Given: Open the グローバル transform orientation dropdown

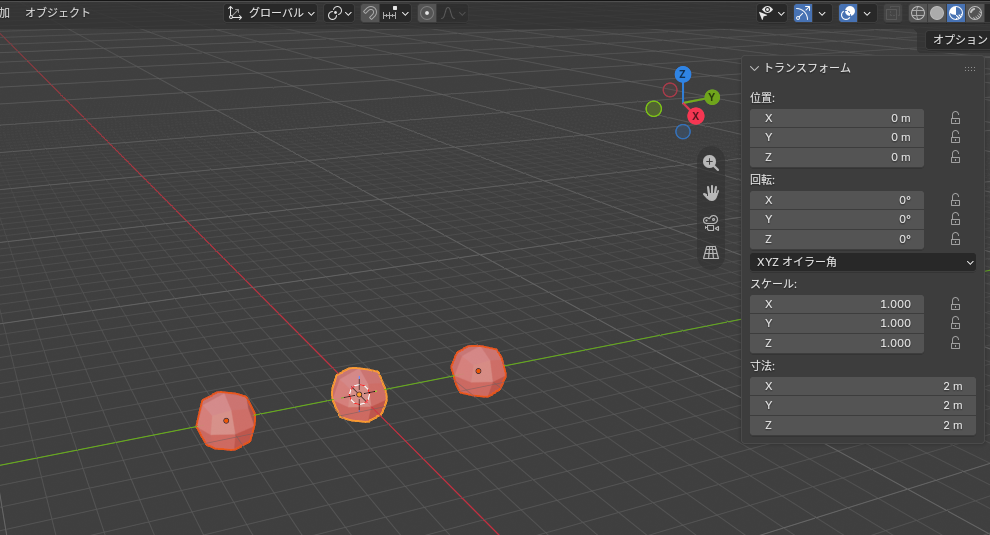Looking at the screenshot, I should pos(271,13).
